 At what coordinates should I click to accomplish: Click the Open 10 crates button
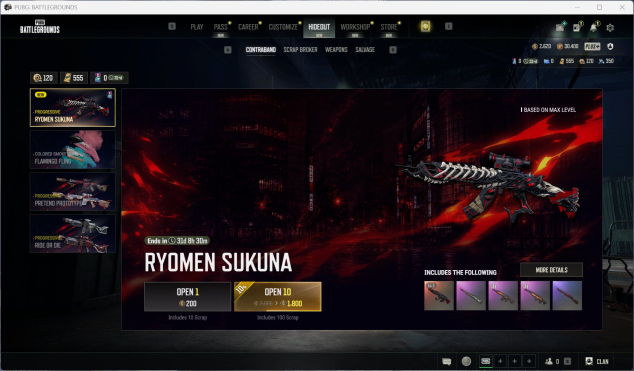(x=278, y=297)
